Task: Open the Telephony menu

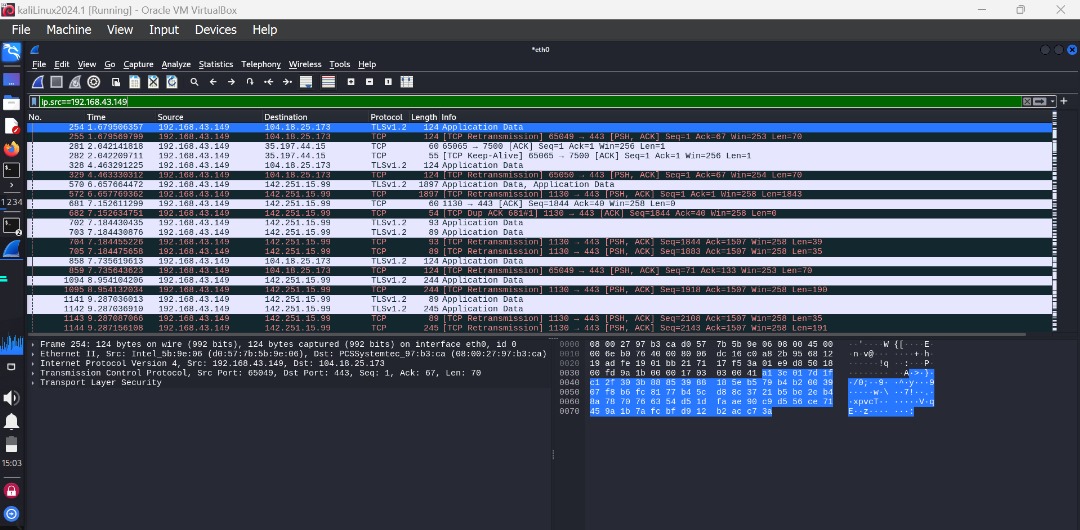Action: (x=261, y=64)
